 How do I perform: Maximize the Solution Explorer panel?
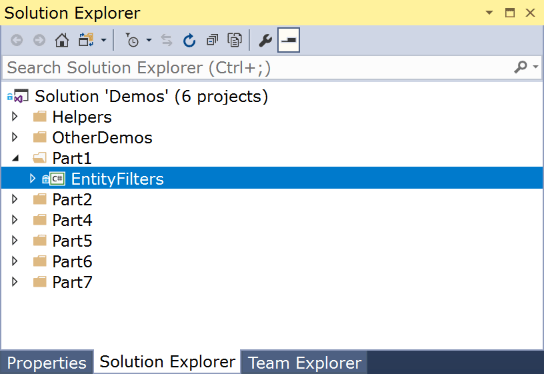pos(510,13)
